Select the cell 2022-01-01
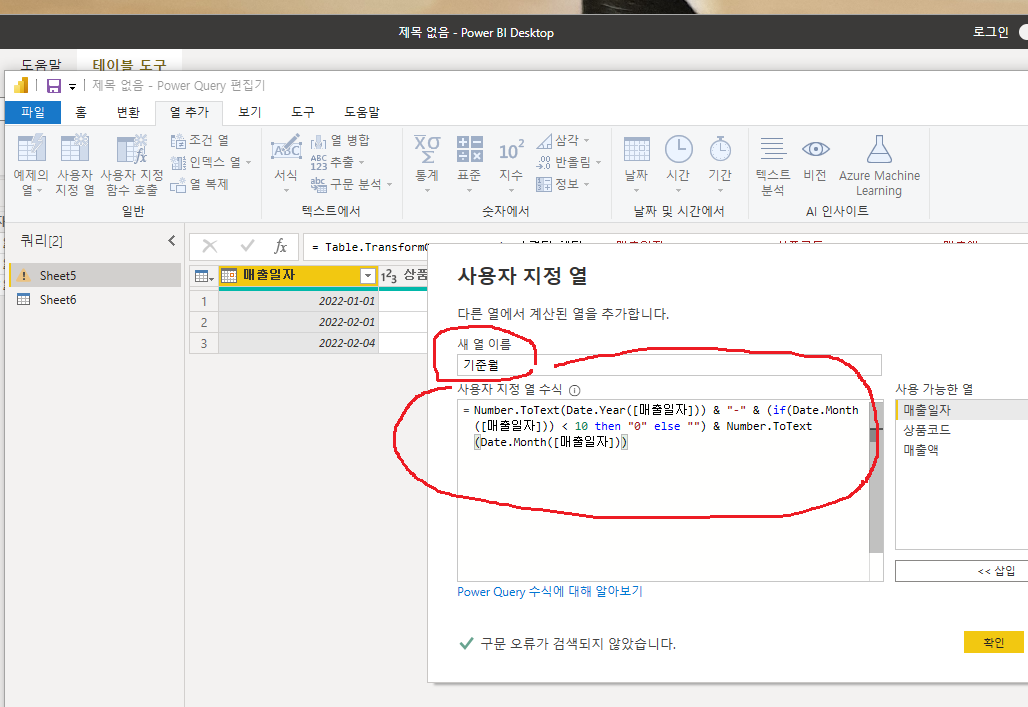 click(x=298, y=301)
